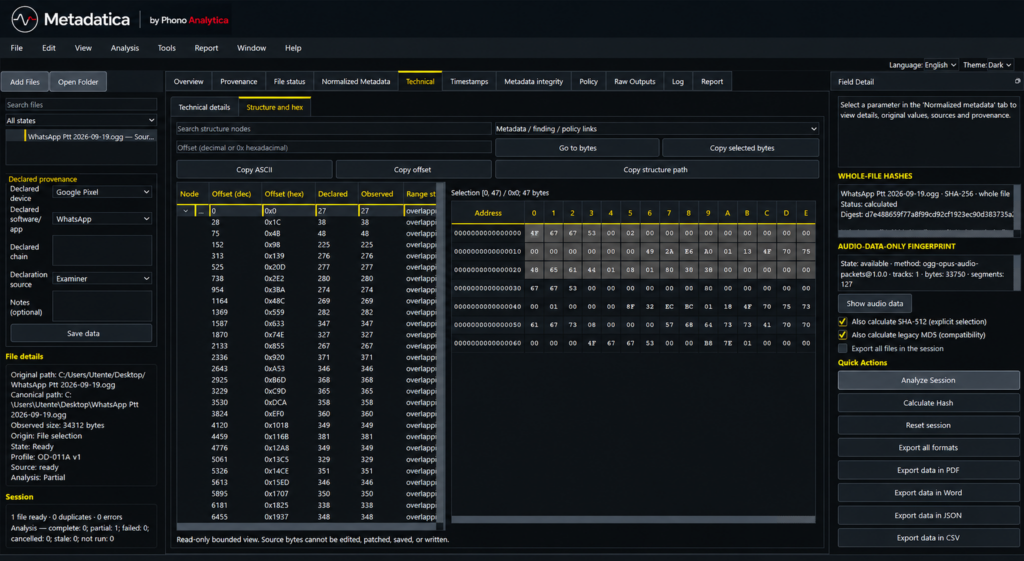Switch to the Policy tab
The height and width of the screenshot is (561, 1024).
click(x=588, y=82)
